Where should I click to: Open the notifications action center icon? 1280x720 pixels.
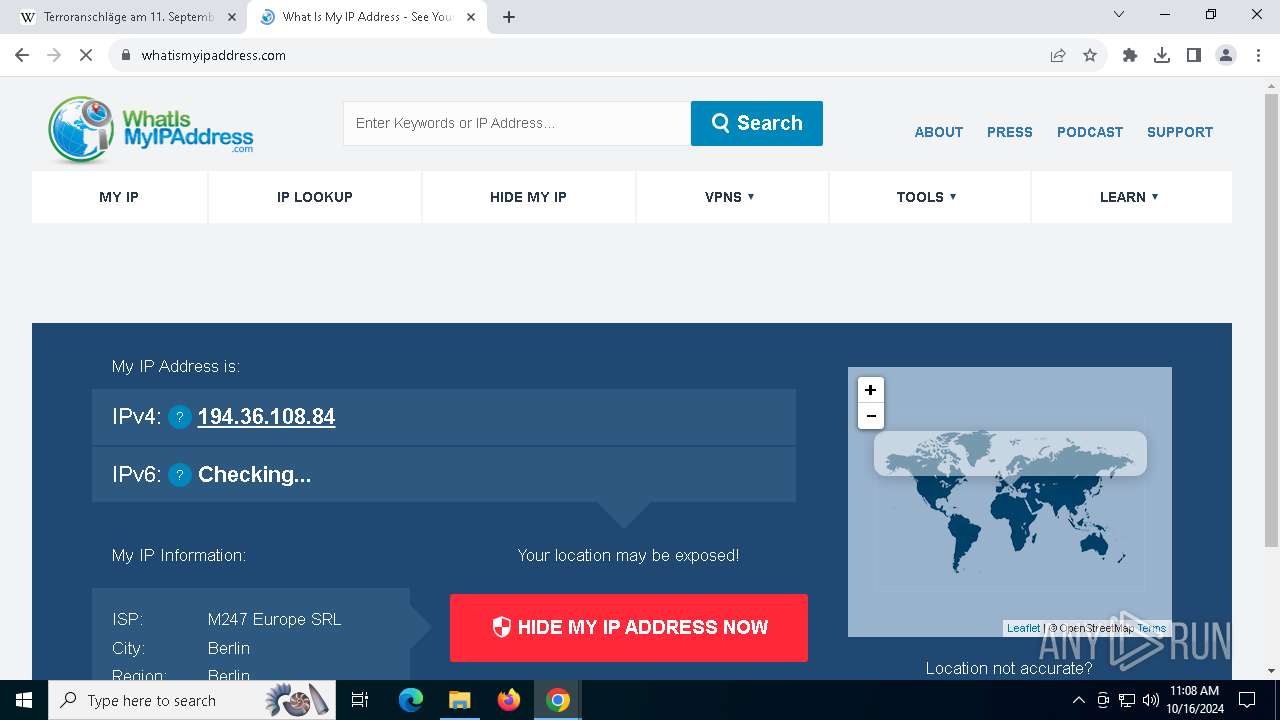[1247, 700]
